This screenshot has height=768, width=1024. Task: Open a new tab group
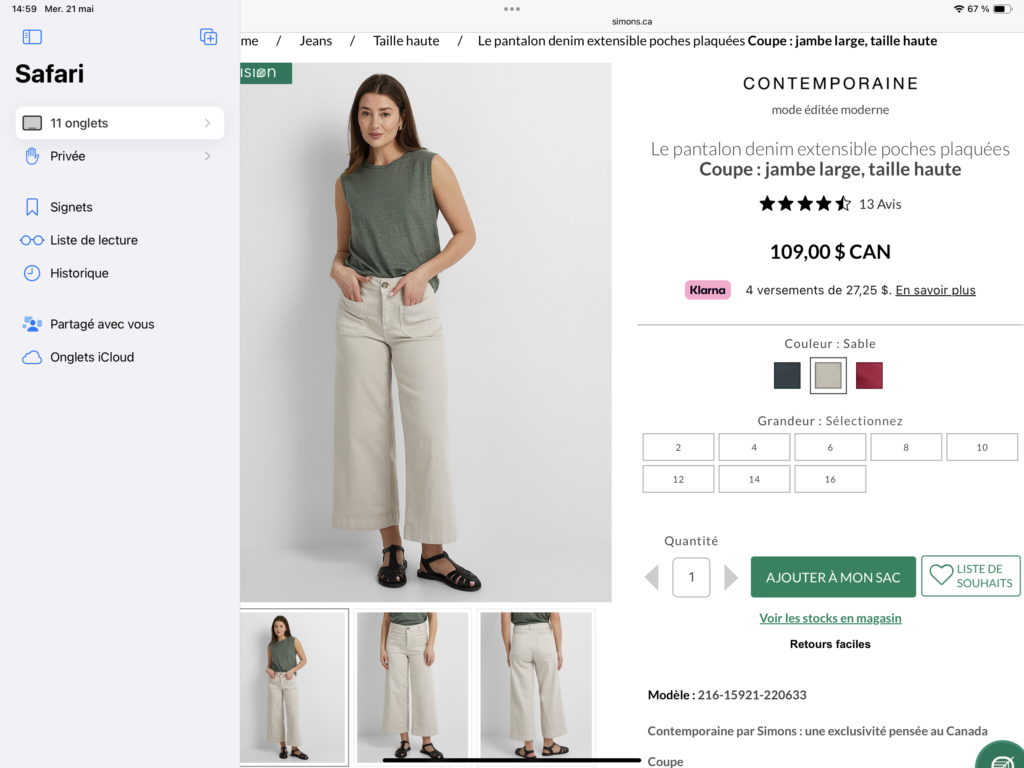pos(208,37)
